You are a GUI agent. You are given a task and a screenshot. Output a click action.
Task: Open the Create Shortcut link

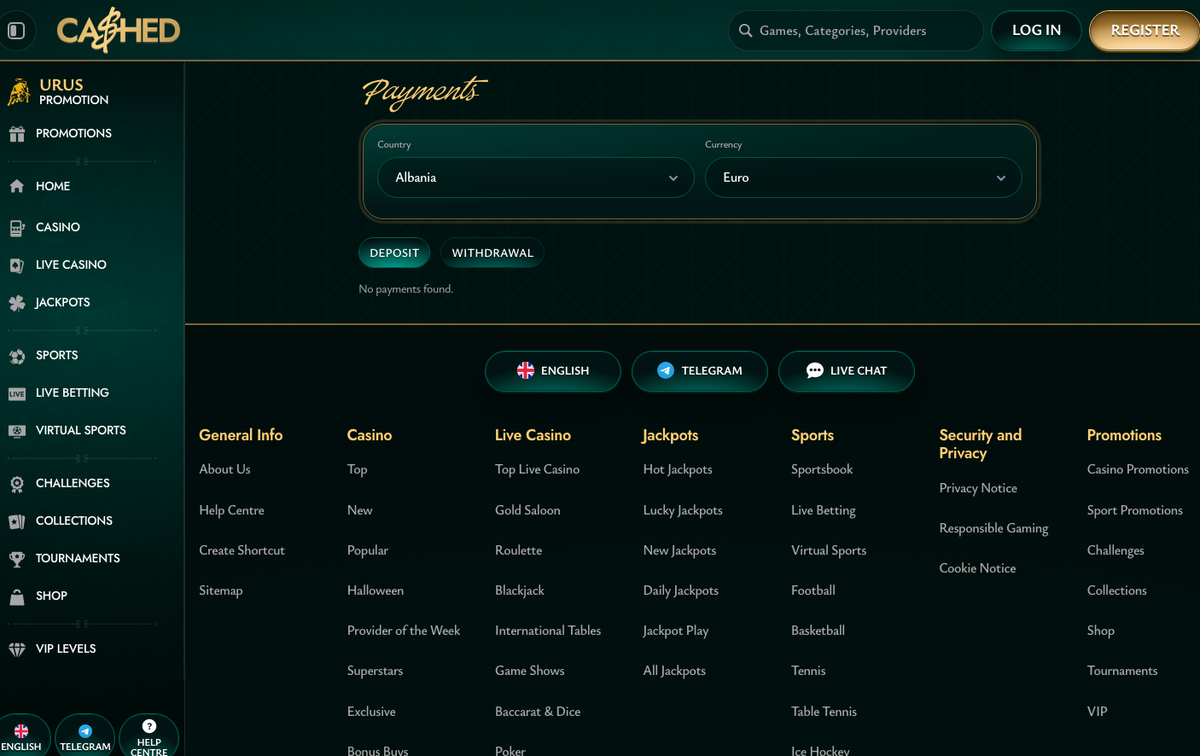[x=242, y=551]
